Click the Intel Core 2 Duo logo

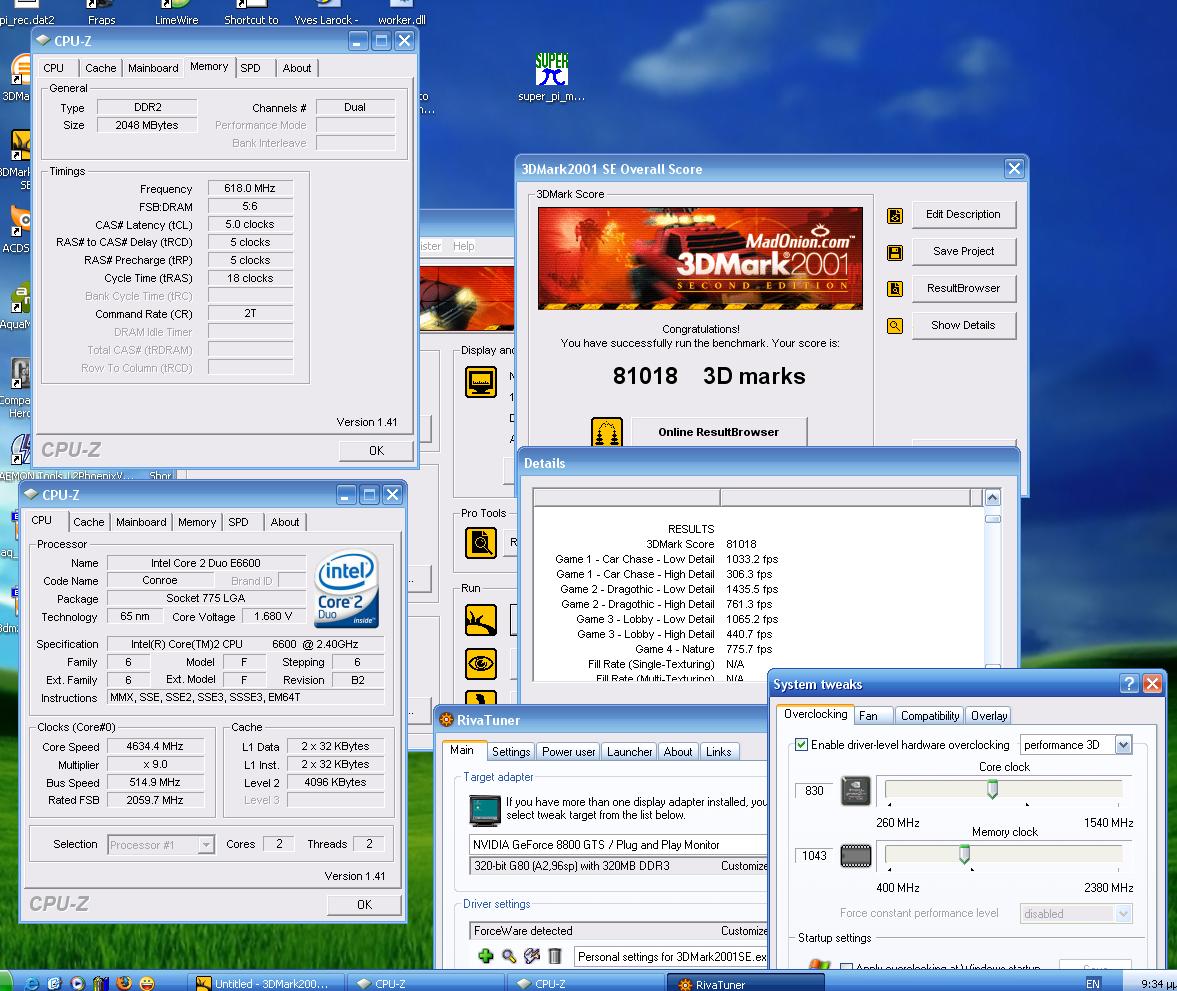coord(346,589)
